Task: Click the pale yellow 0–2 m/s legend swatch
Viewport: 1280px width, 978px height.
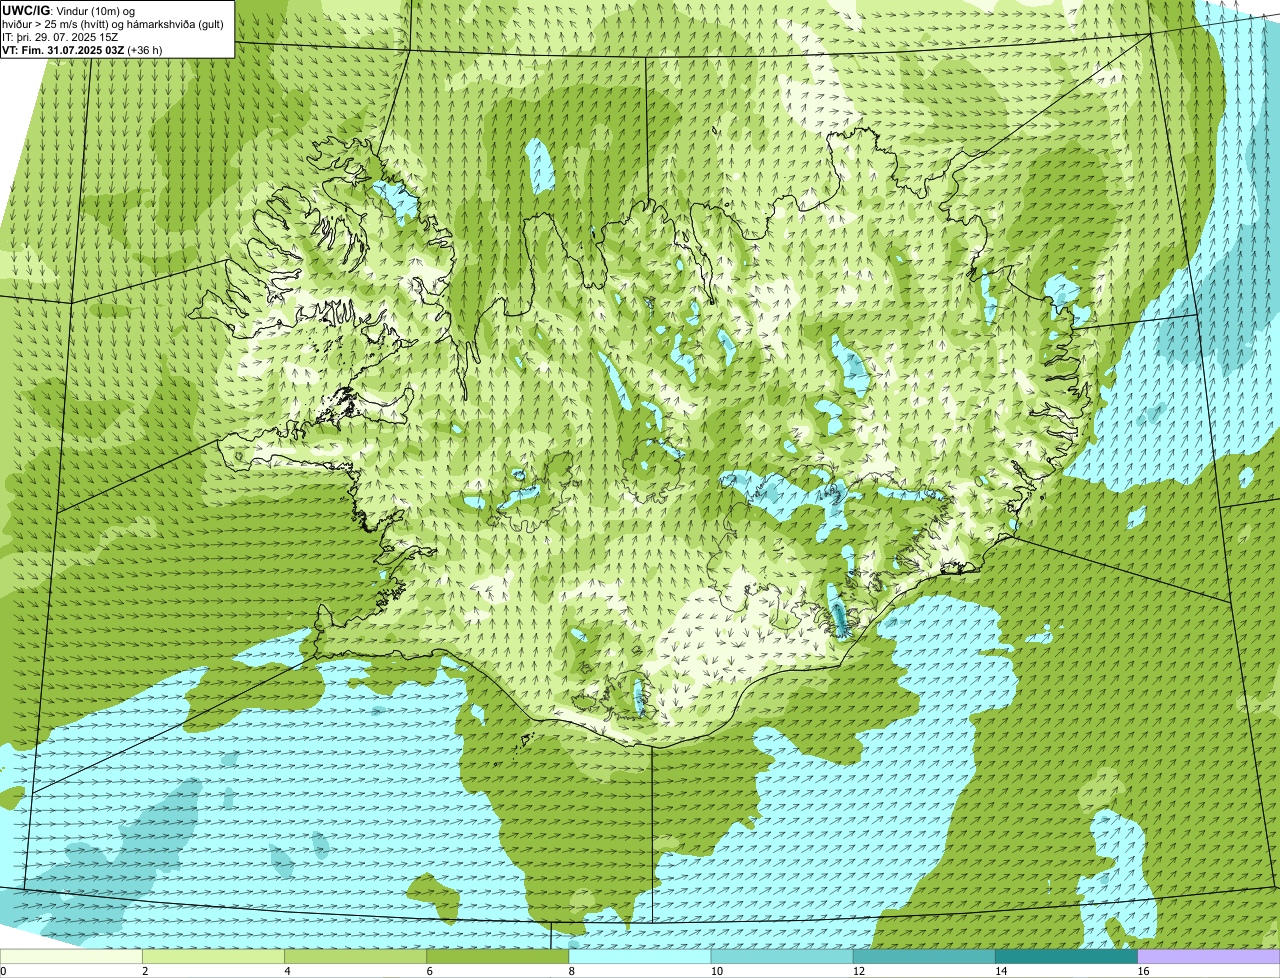Action: tap(71, 957)
